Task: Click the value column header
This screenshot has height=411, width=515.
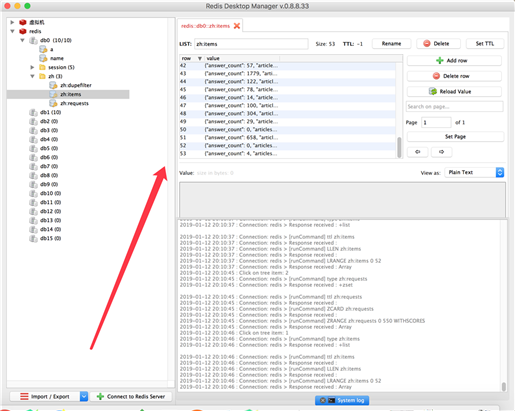Action: pyautogui.click(x=242, y=58)
